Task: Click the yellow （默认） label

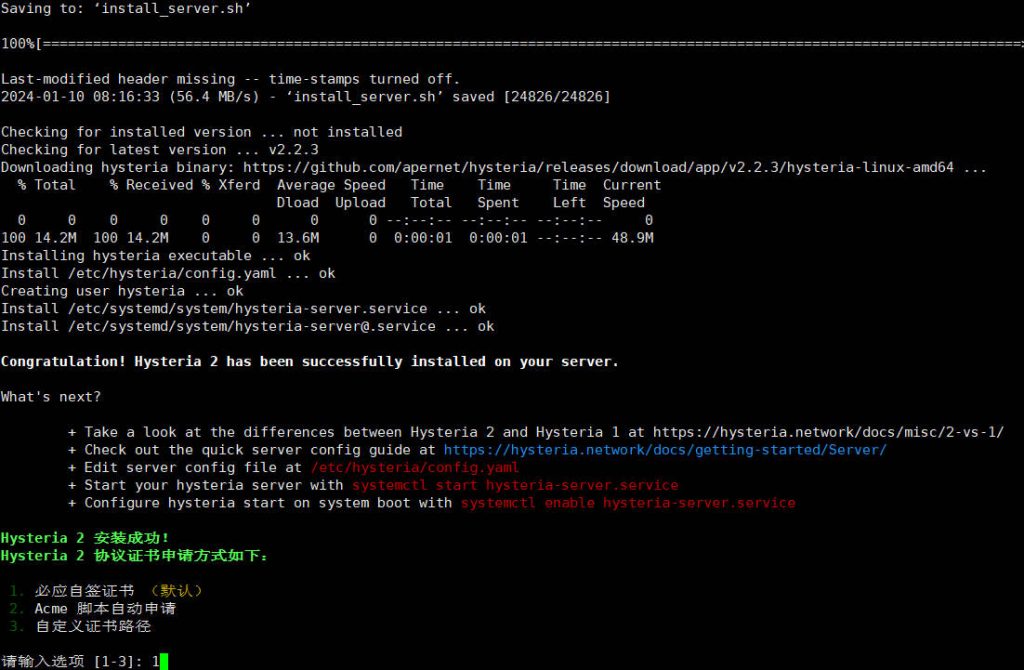Action: point(176,591)
